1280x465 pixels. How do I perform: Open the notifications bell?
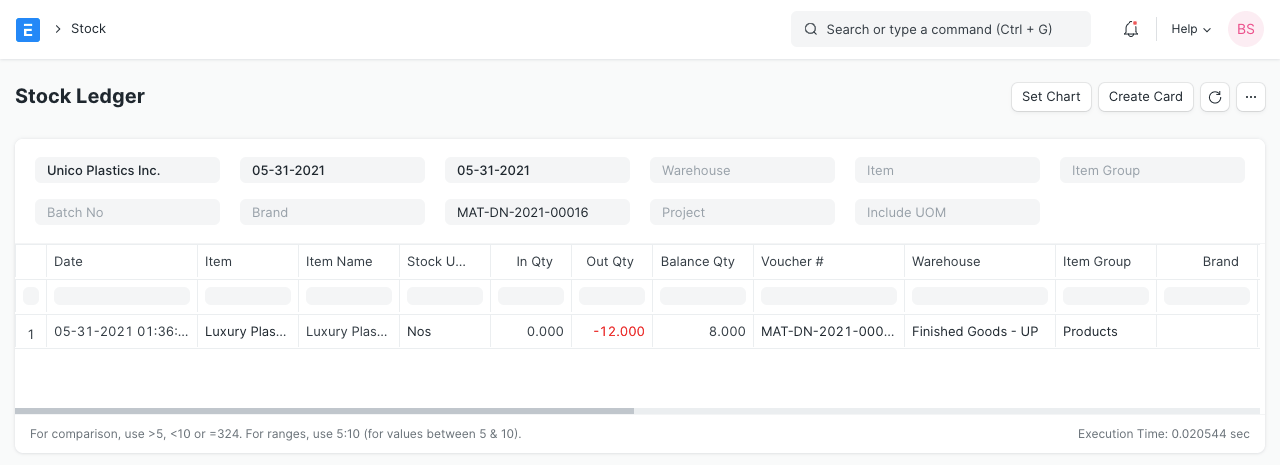[1131, 29]
